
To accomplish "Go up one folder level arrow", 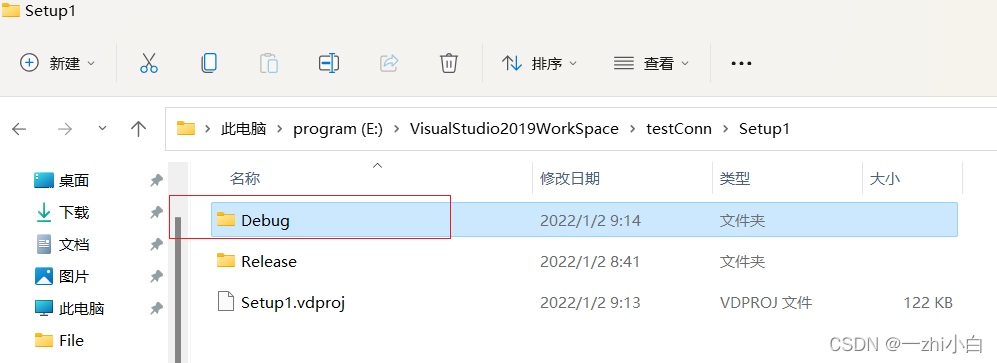I will [x=138, y=129].
